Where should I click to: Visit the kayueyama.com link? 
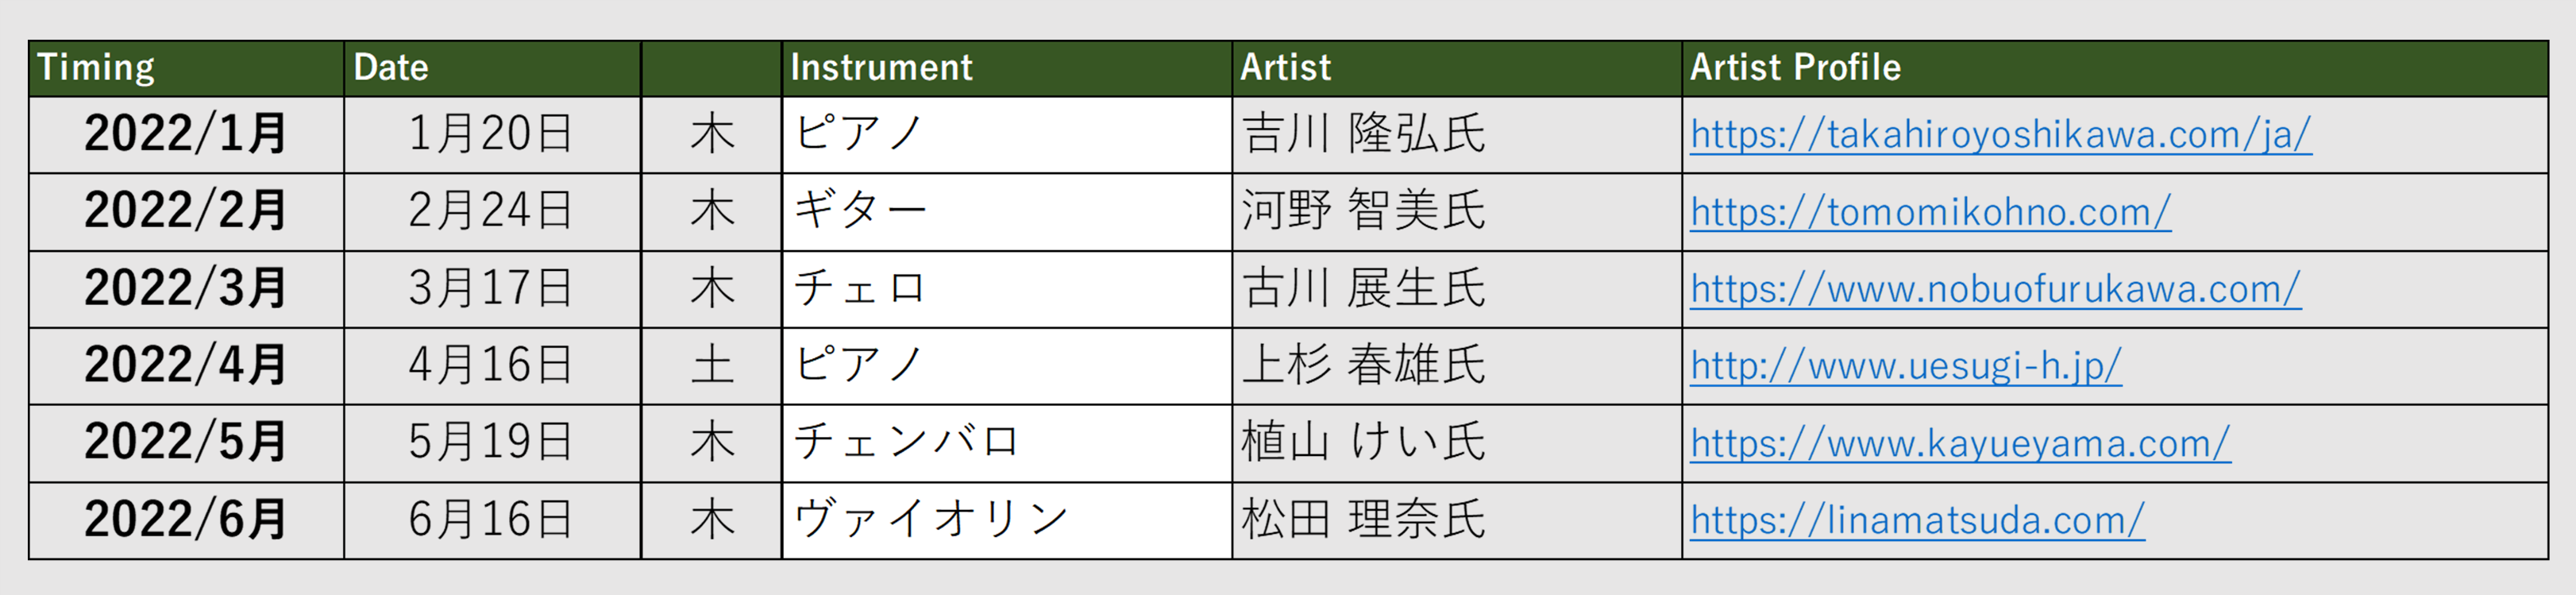(x=1960, y=443)
